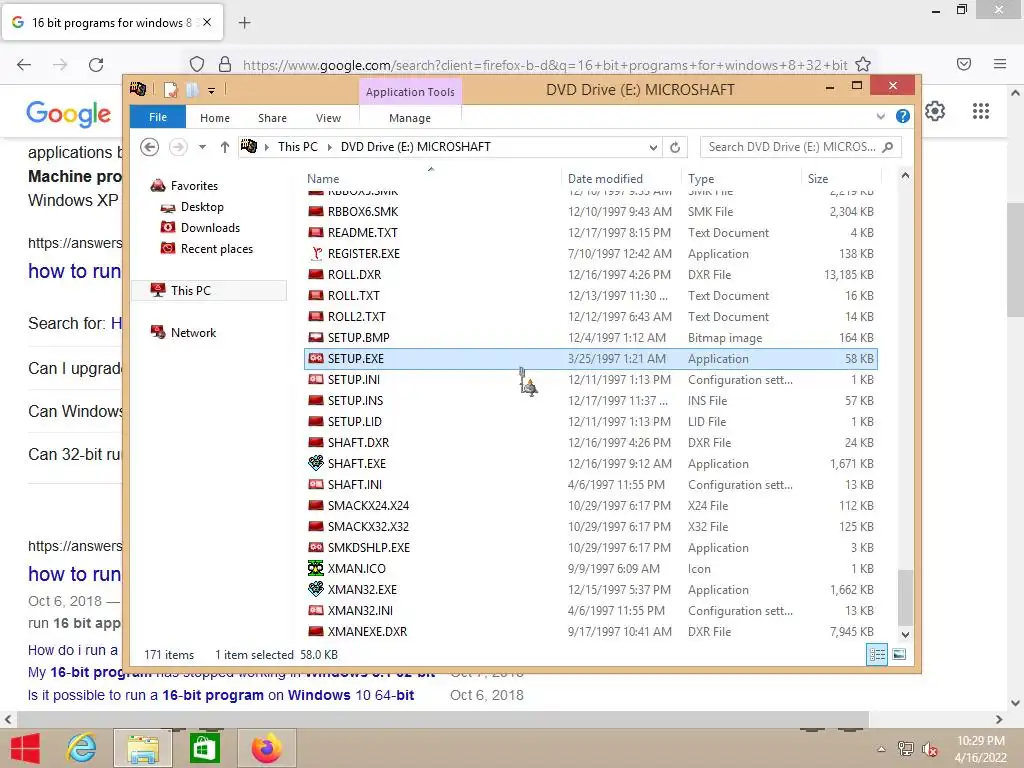Image resolution: width=1024 pixels, height=768 pixels.
Task: Open the File ribbon tab
Action: click(x=158, y=117)
